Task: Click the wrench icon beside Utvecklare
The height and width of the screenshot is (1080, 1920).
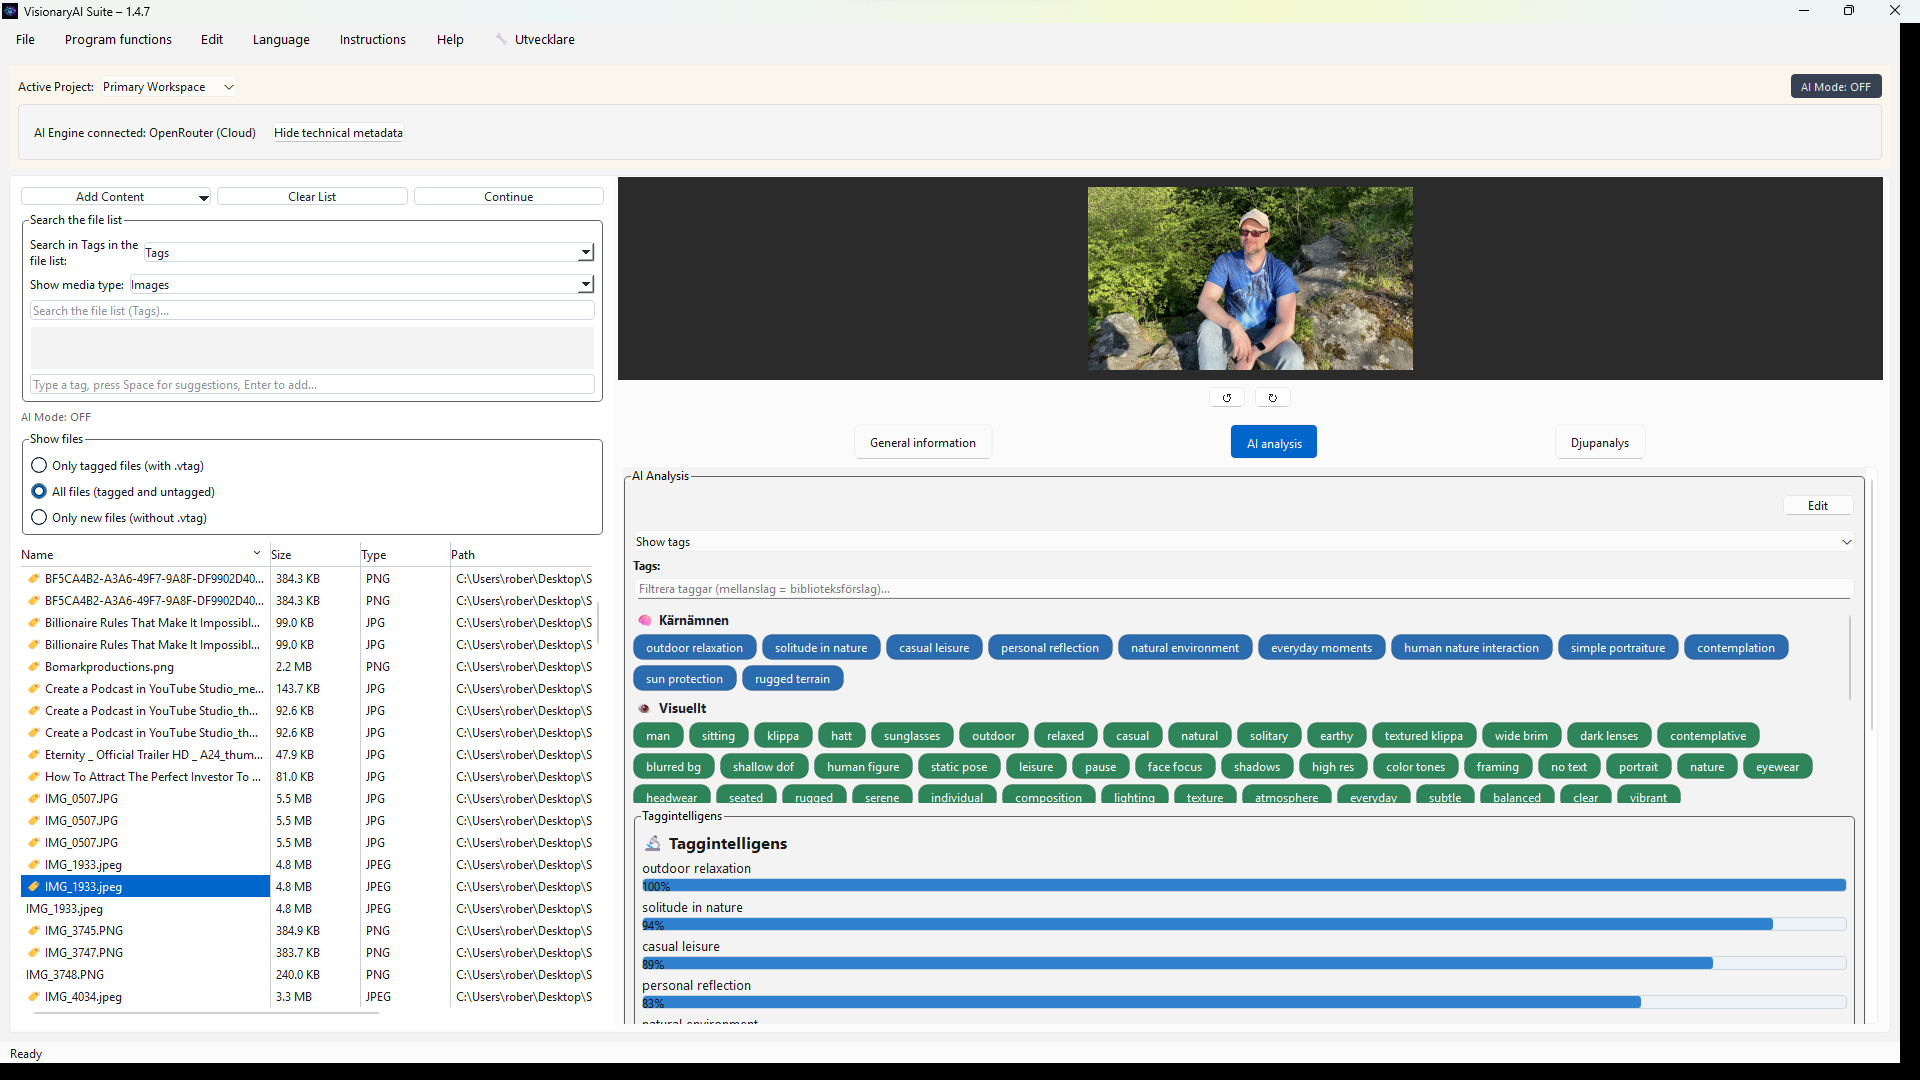Action: tap(501, 40)
